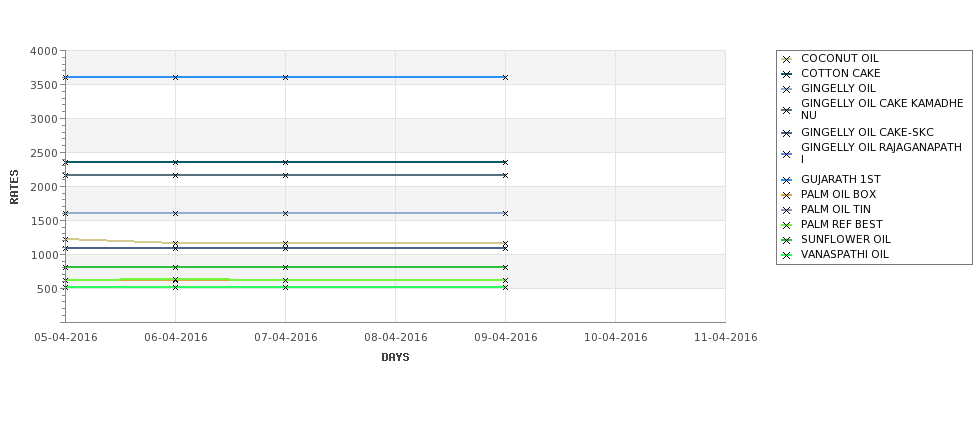The width and height of the screenshot is (975, 429).
Task: Click the 09-04-2016 x-axis date label
Action: point(506,338)
